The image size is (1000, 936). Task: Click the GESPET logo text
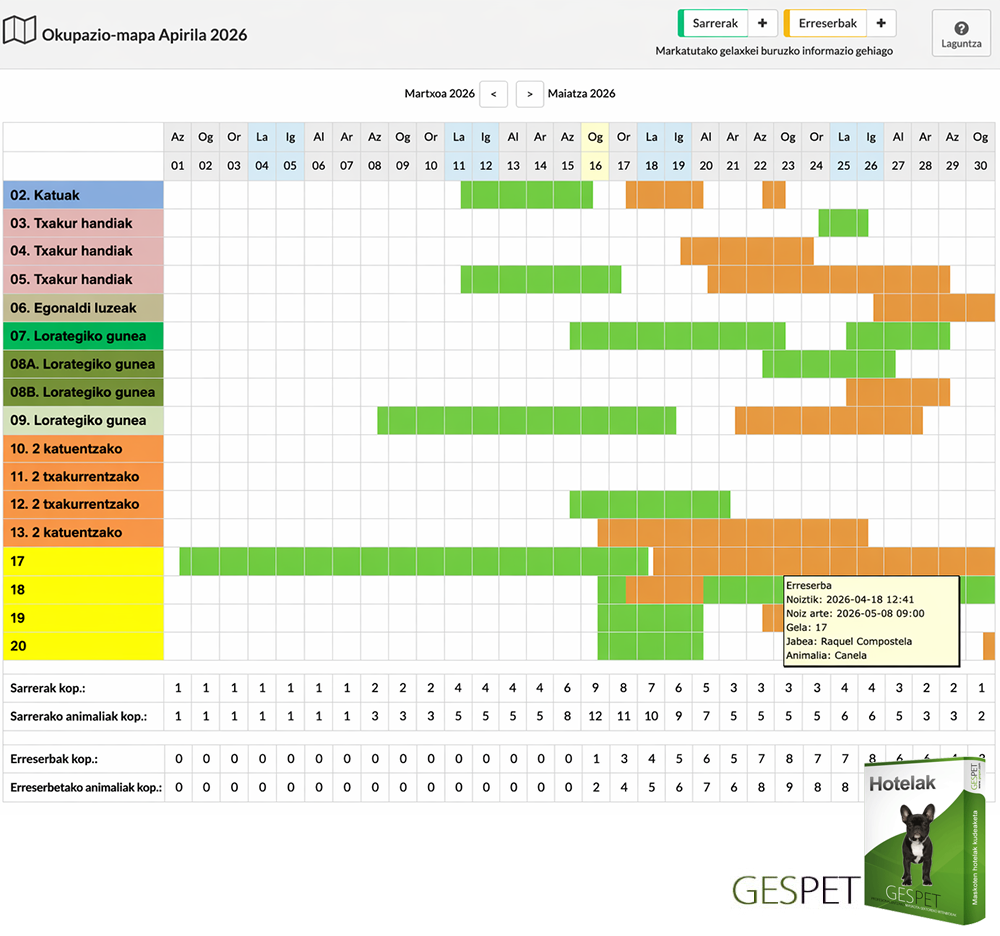click(795, 890)
